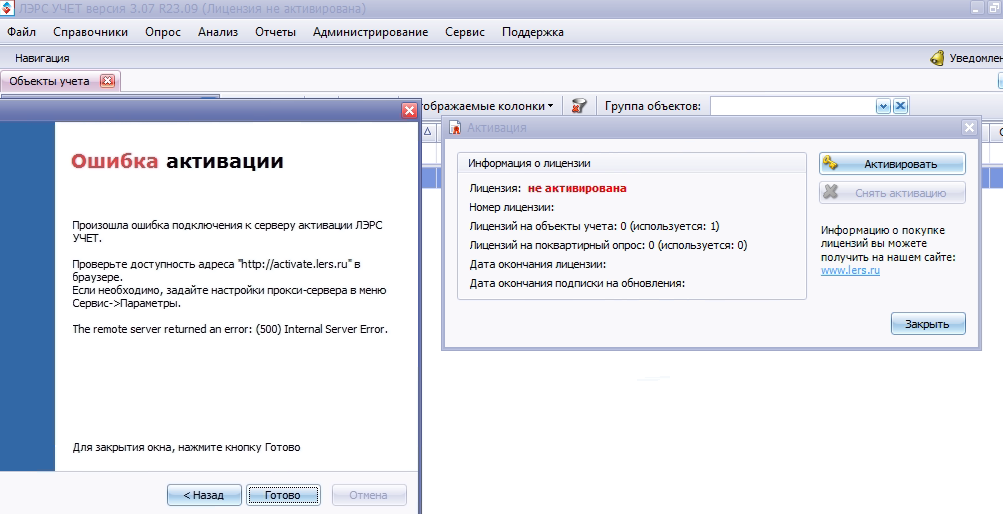Image resolution: width=1003 pixels, height=514 pixels.
Task: Click the Навигация toolbar item
Action: click(42, 58)
